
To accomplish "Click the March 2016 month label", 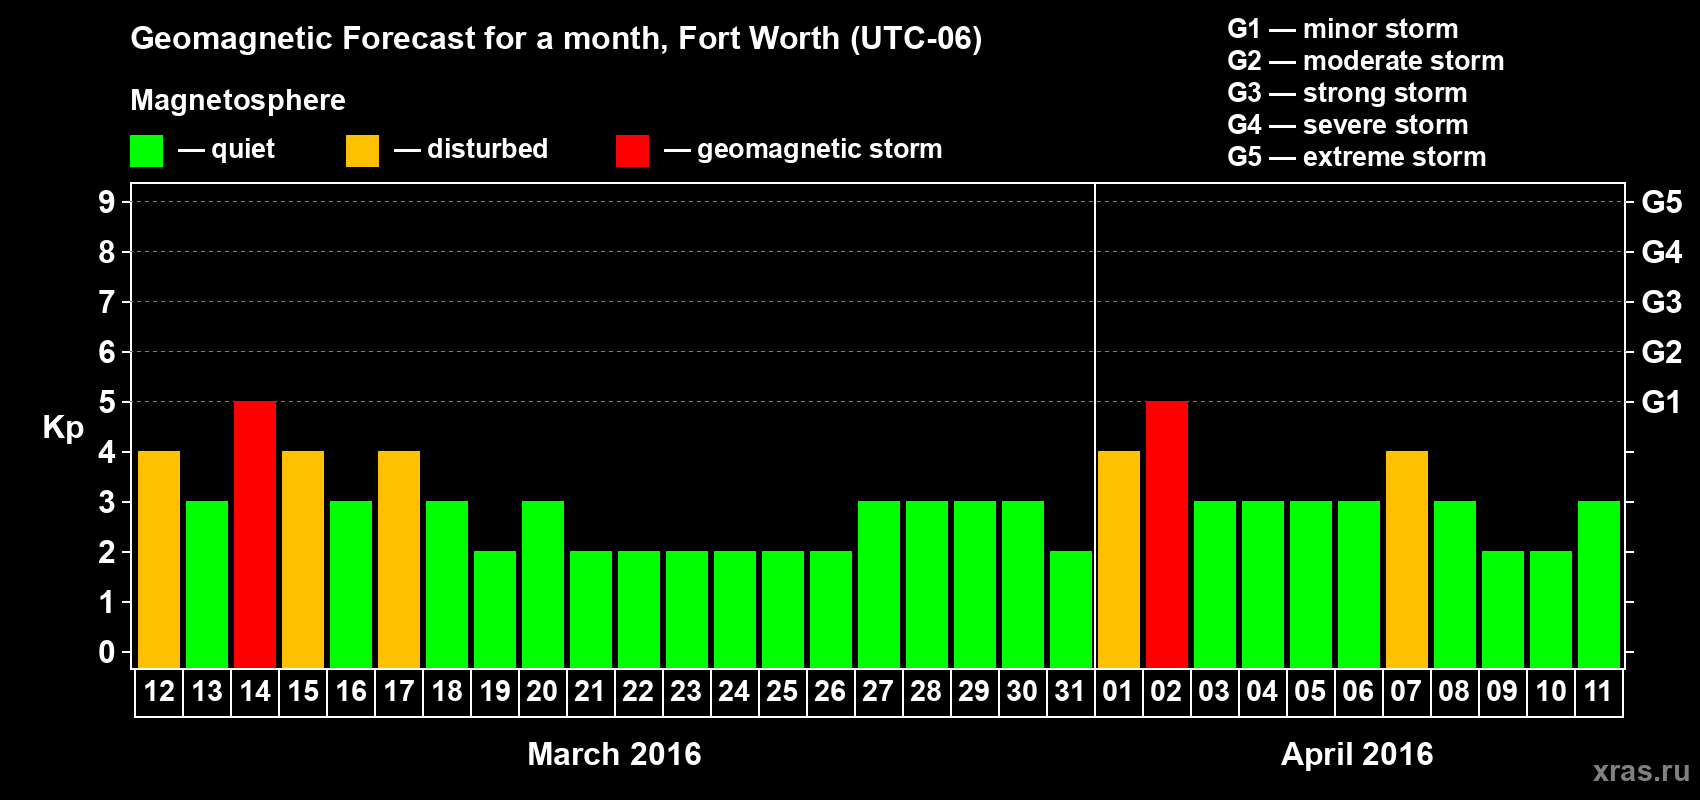I will pos(614,754).
